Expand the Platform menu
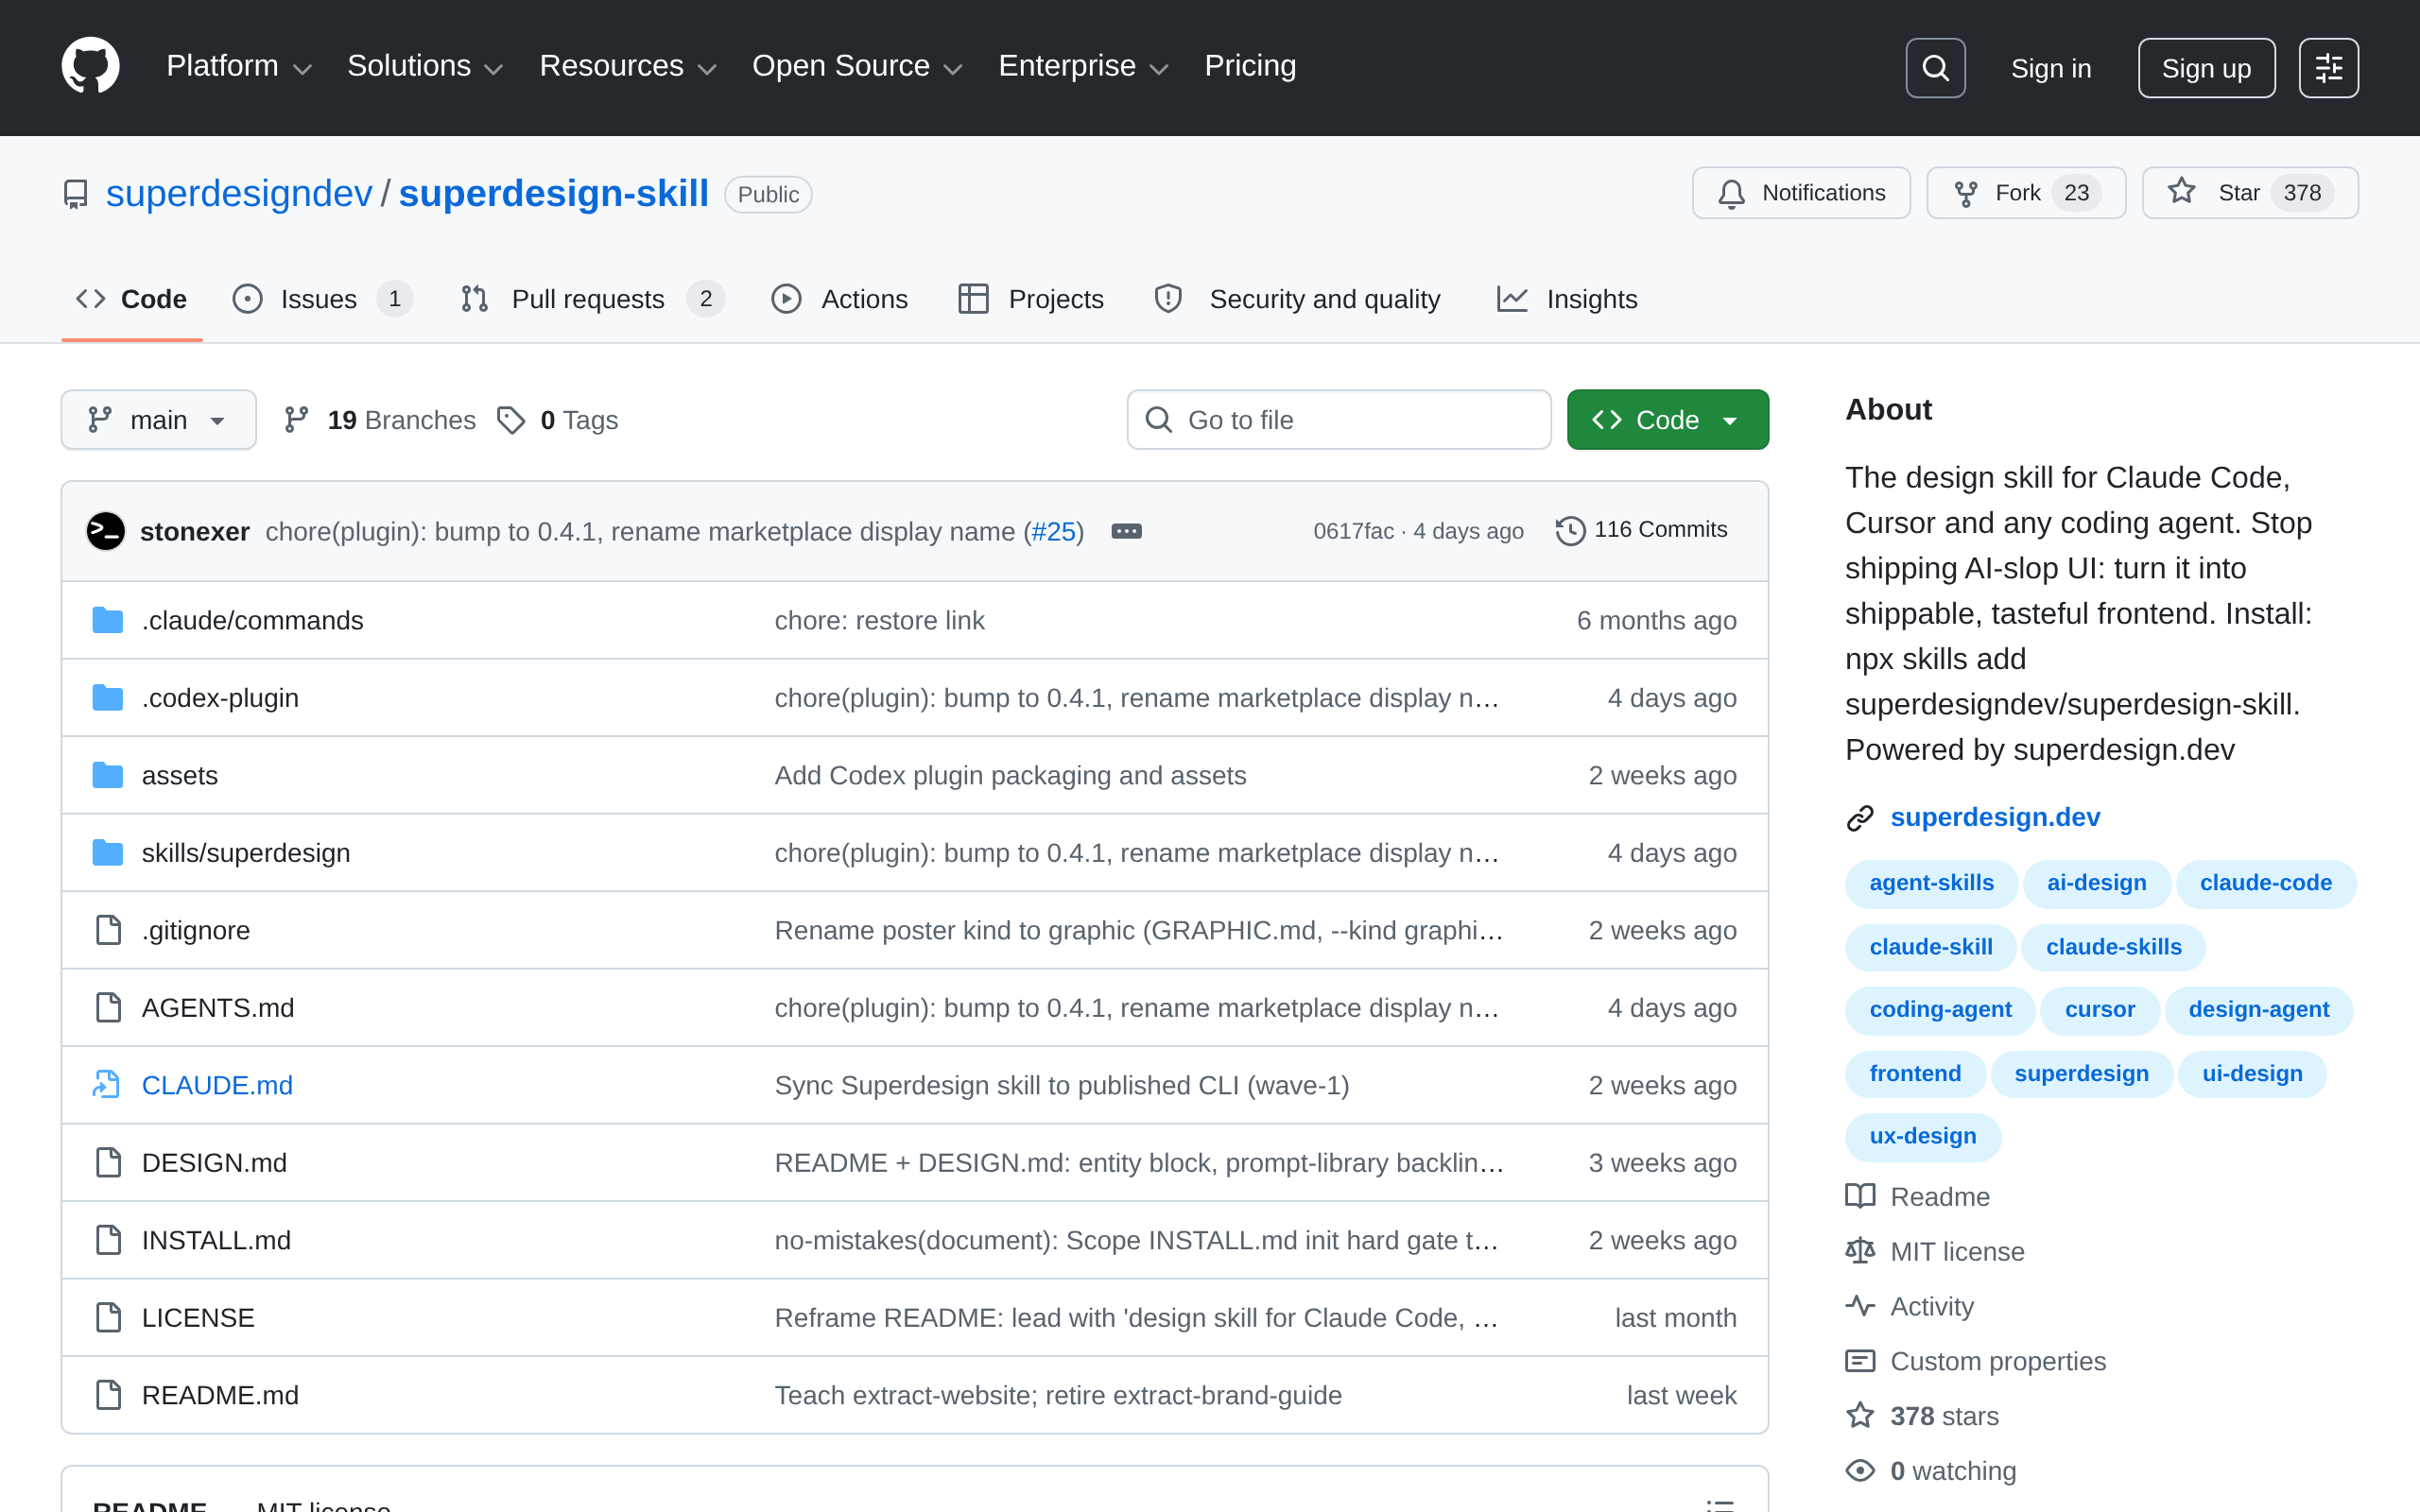Screen dimensions: 2420x1512 tap(239, 66)
